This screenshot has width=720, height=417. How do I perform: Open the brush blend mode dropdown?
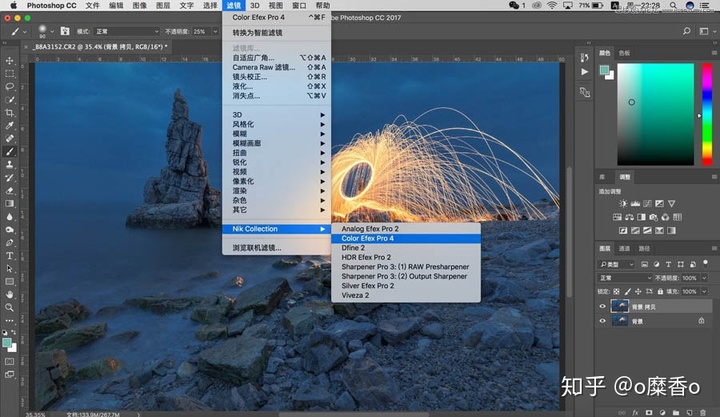pyautogui.click(x=127, y=31)
